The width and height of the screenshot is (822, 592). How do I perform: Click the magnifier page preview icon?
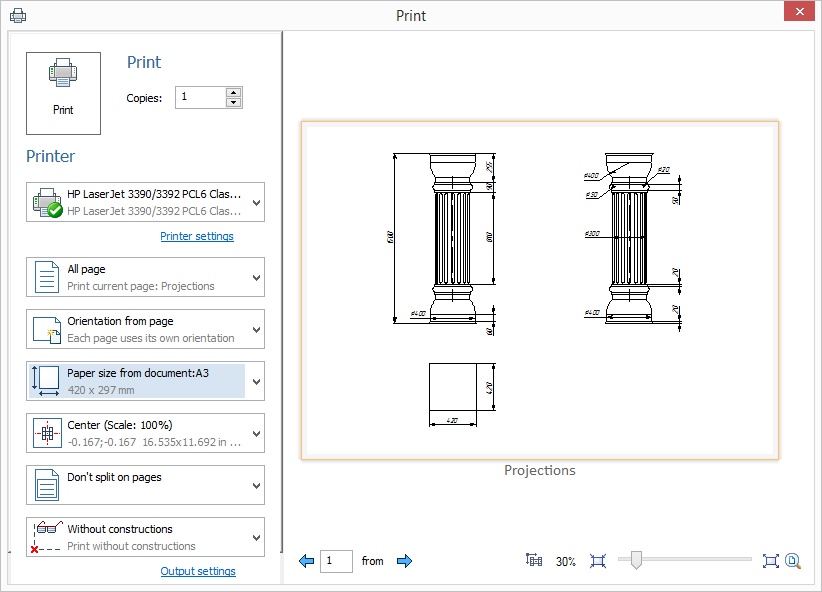793,561
